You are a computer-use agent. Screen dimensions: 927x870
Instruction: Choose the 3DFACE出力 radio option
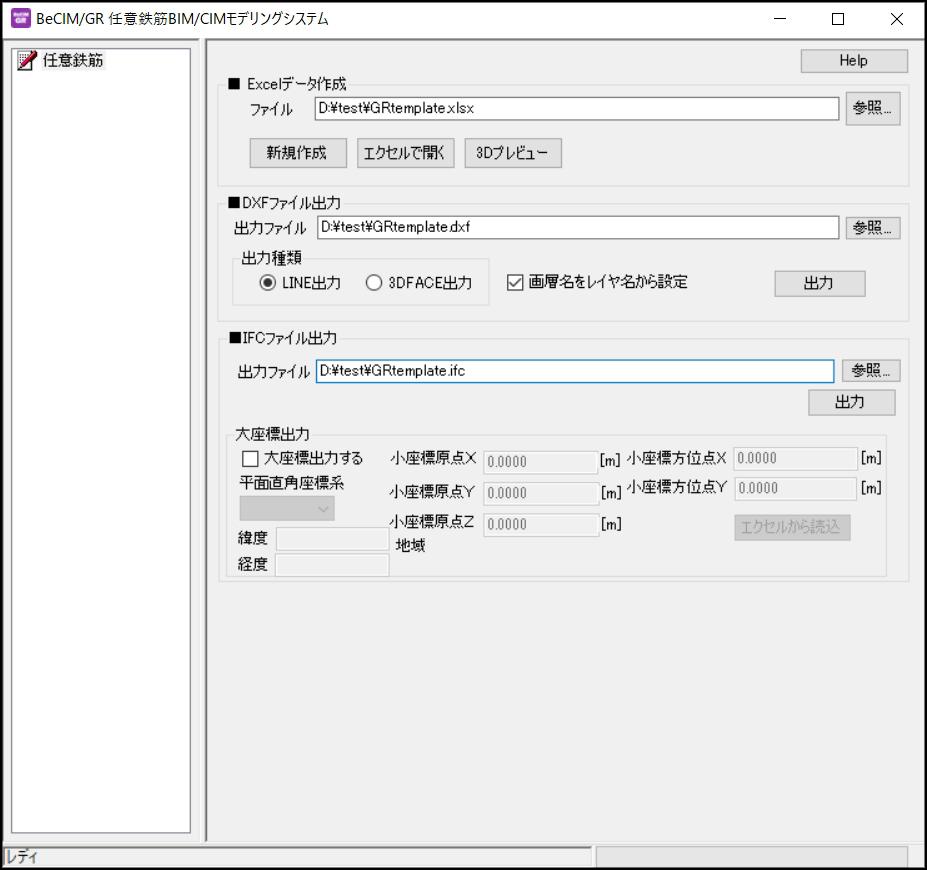click(374, 283)
